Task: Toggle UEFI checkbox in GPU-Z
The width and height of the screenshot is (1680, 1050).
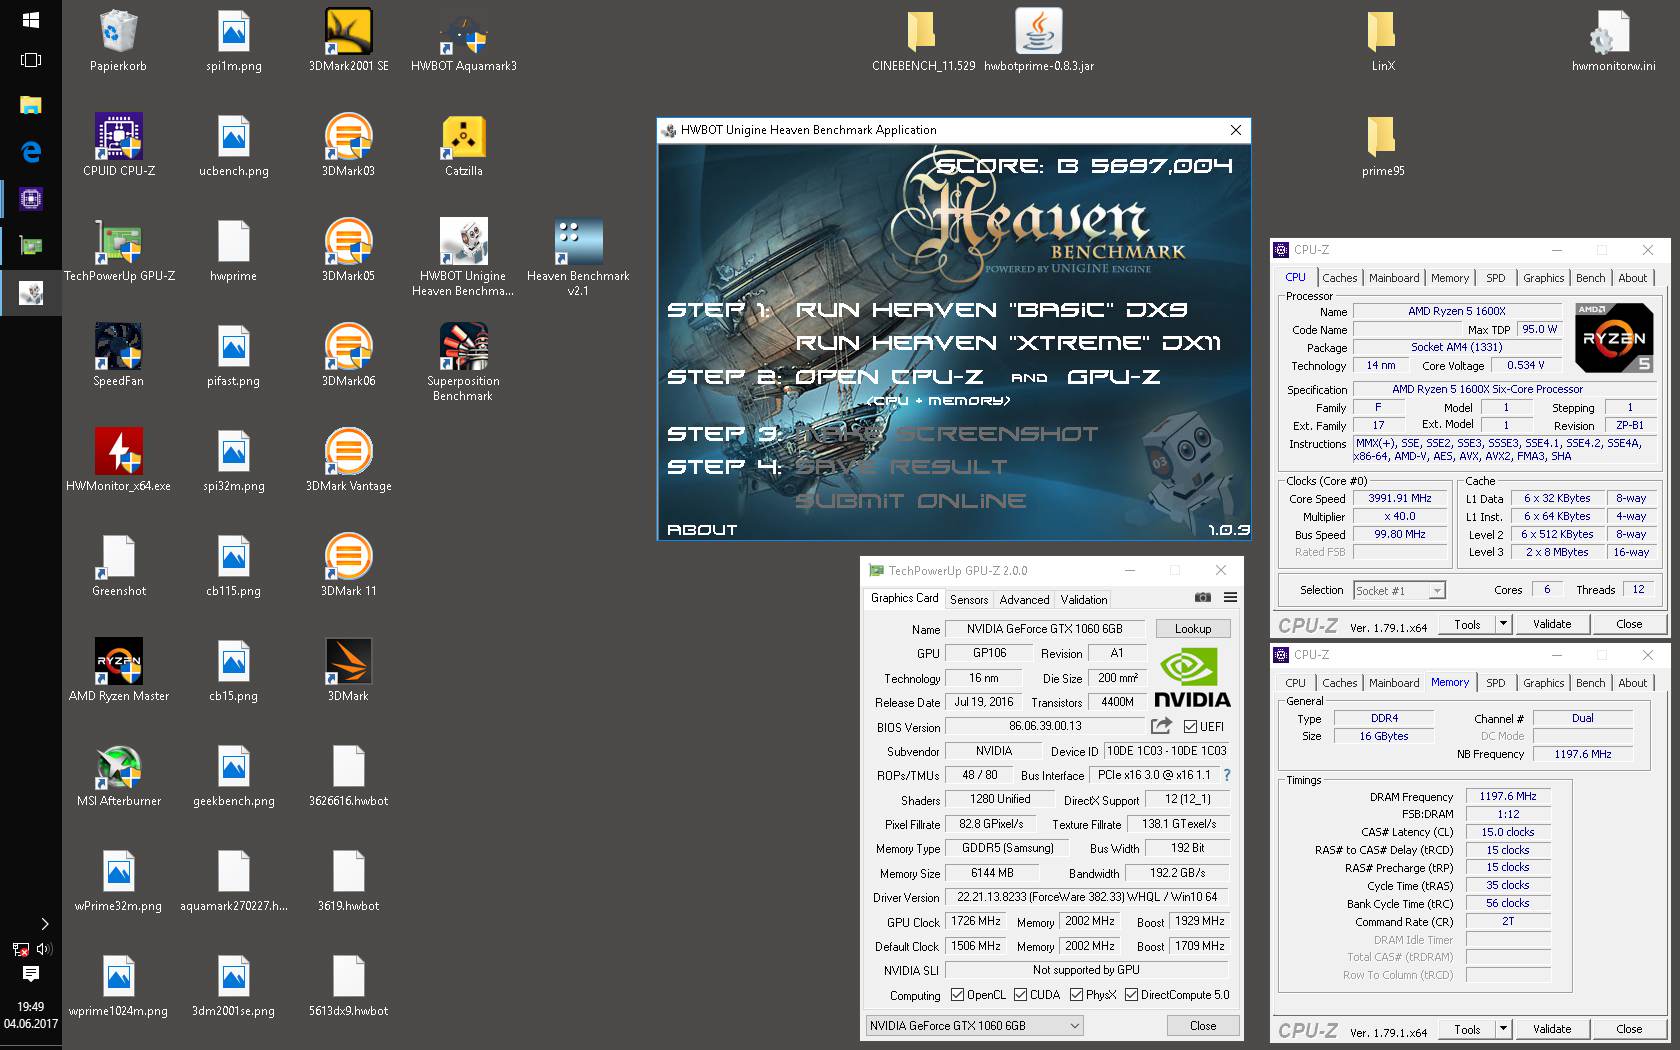Action: (1190, 727)
